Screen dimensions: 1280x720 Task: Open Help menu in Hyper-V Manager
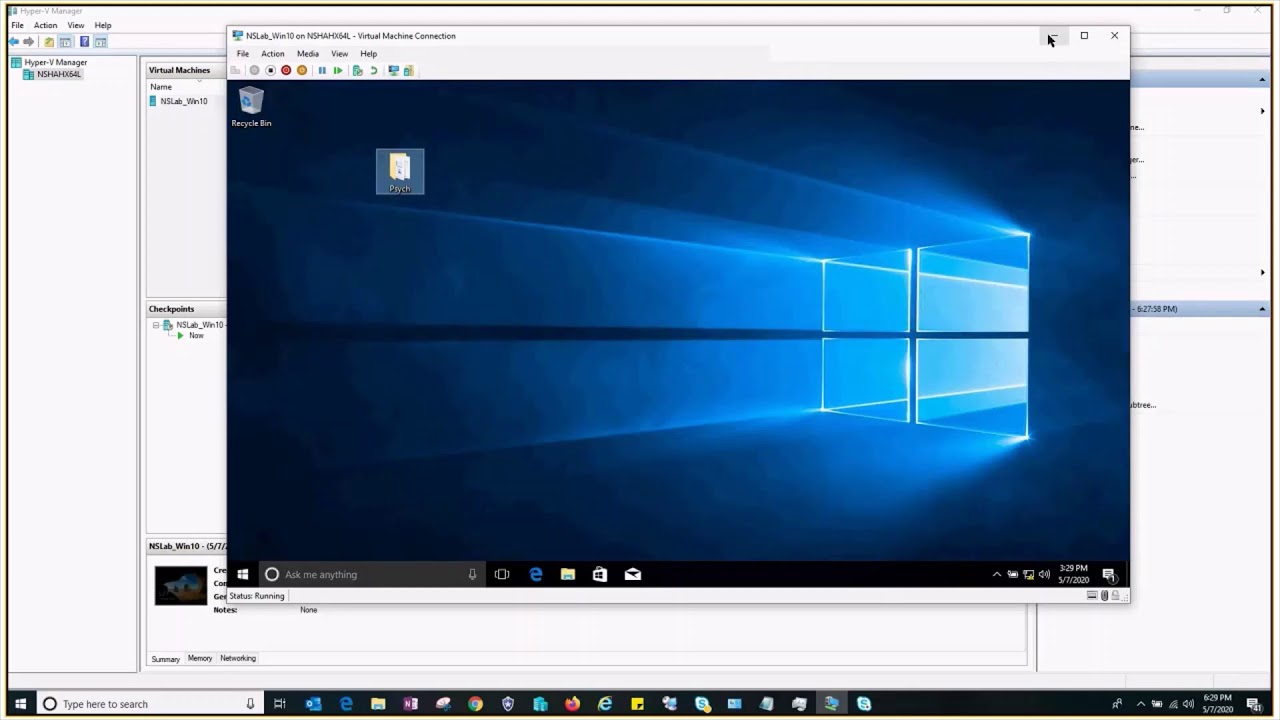point(103,25)
